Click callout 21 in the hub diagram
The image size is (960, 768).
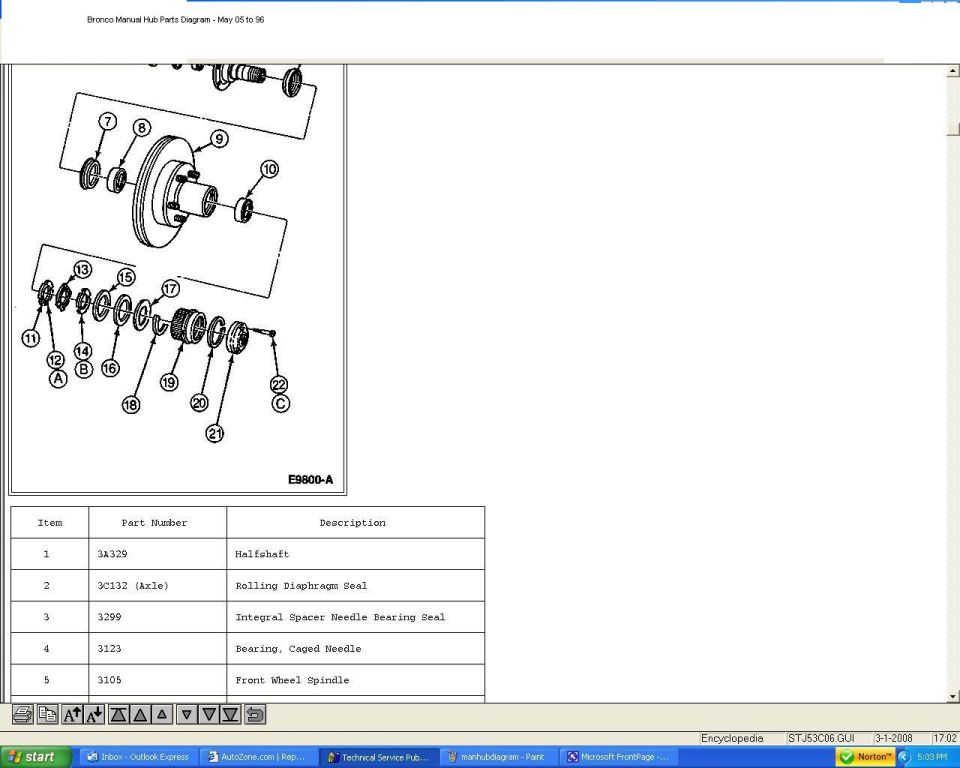pos(214,434)
